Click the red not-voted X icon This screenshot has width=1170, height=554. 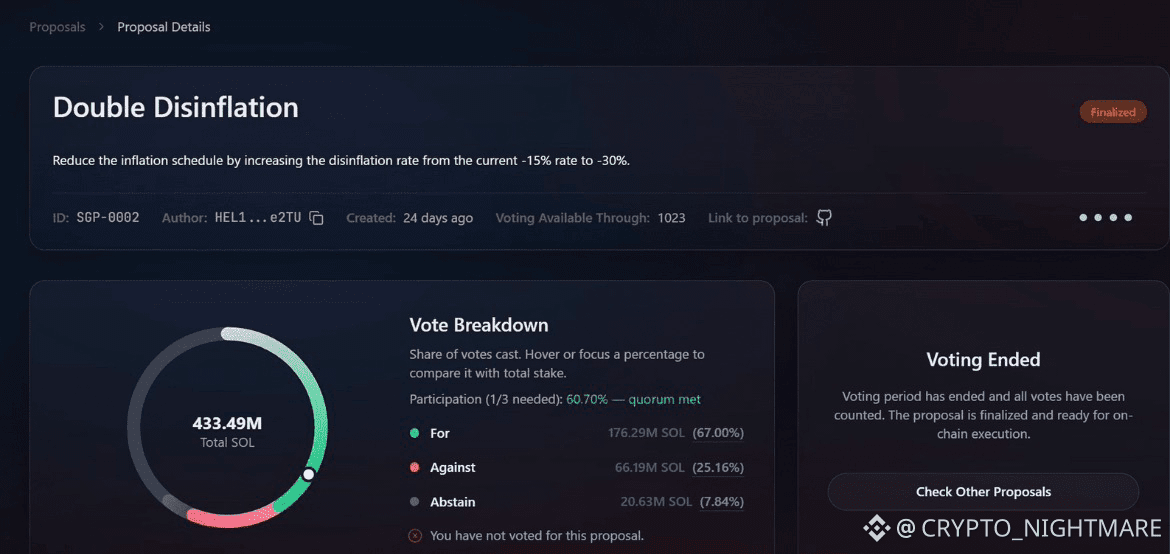[x=416, y=535]
